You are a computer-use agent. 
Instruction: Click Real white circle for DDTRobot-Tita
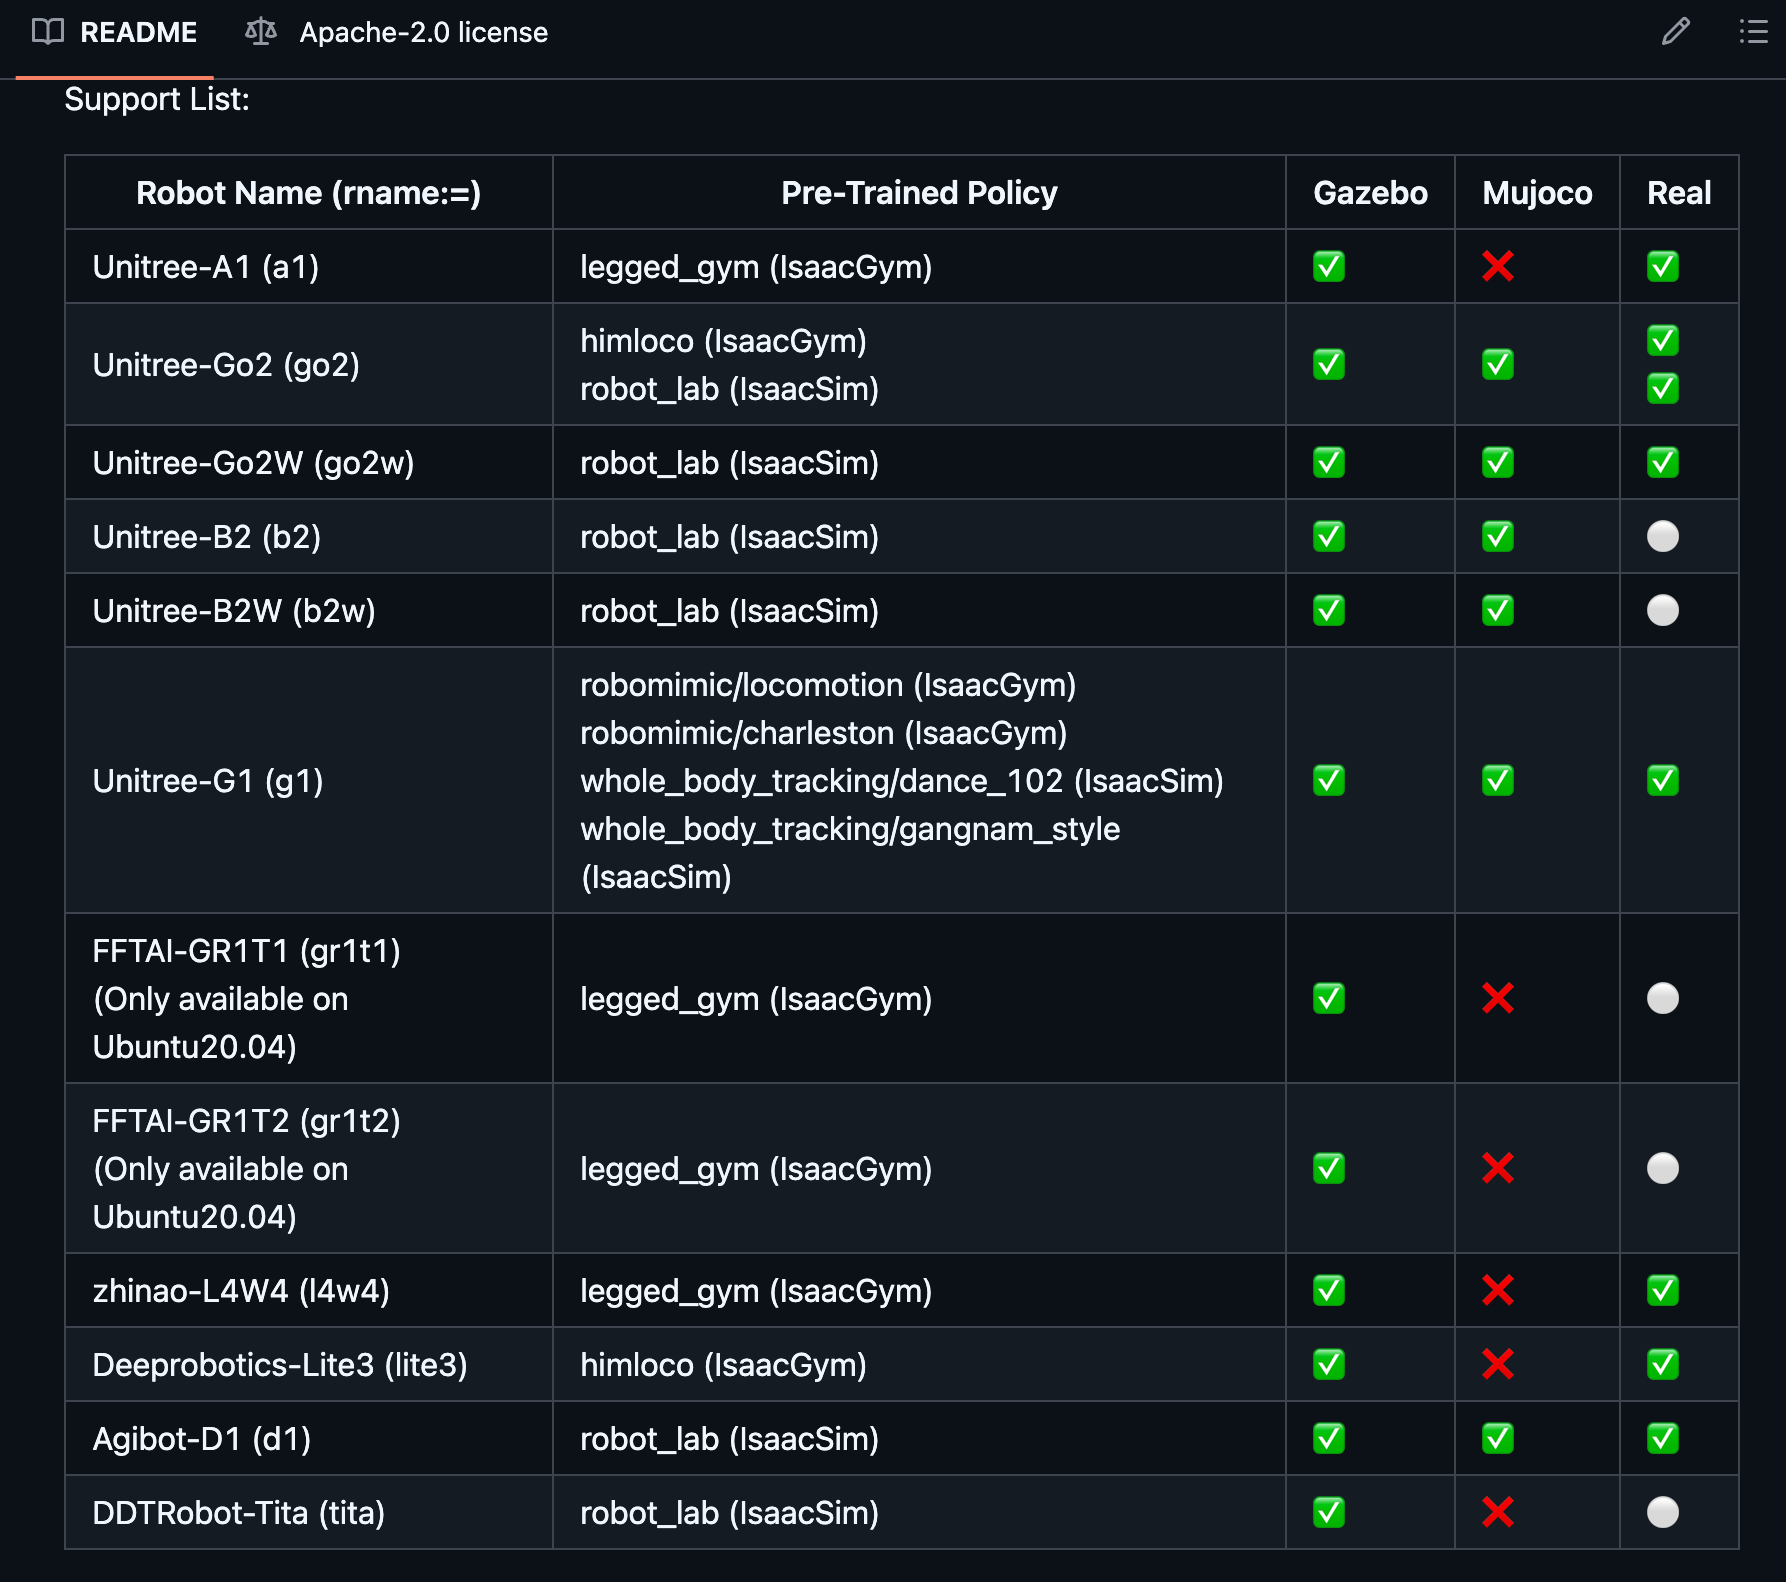pos(1663,1513)
